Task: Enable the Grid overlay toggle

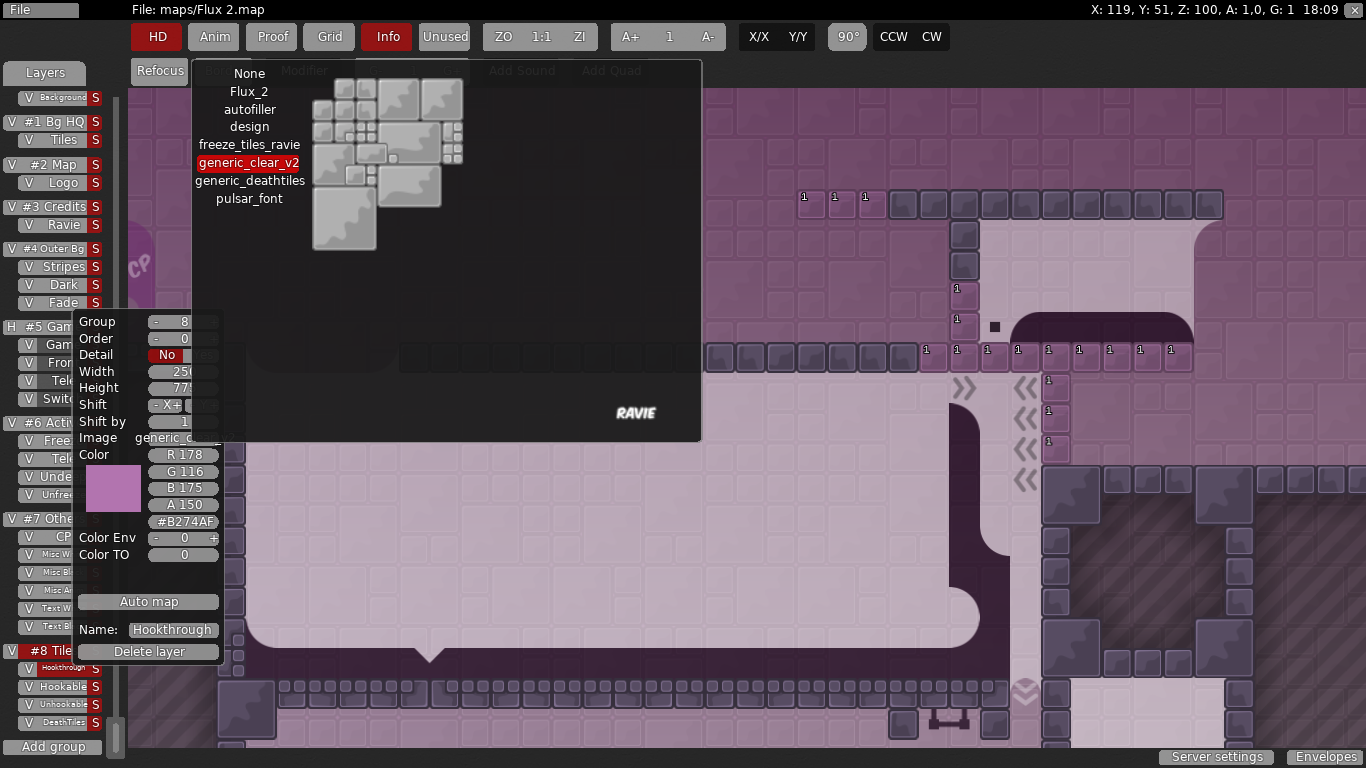Action: (330, 37)
